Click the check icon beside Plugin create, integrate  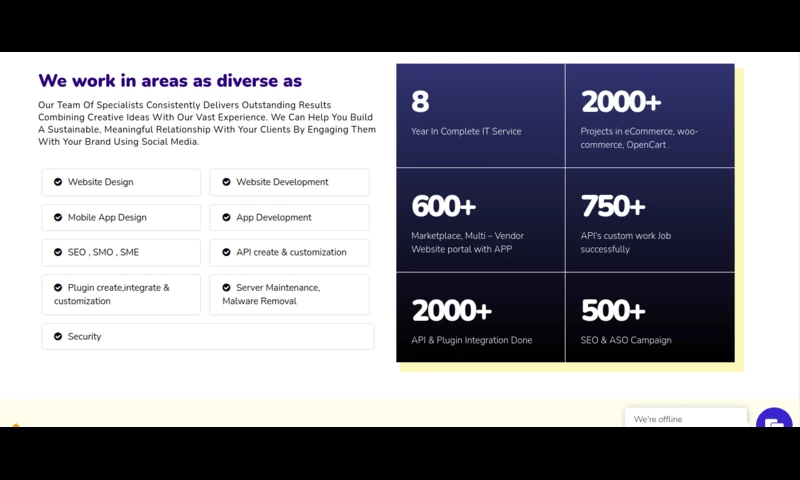tap(58, 288)
